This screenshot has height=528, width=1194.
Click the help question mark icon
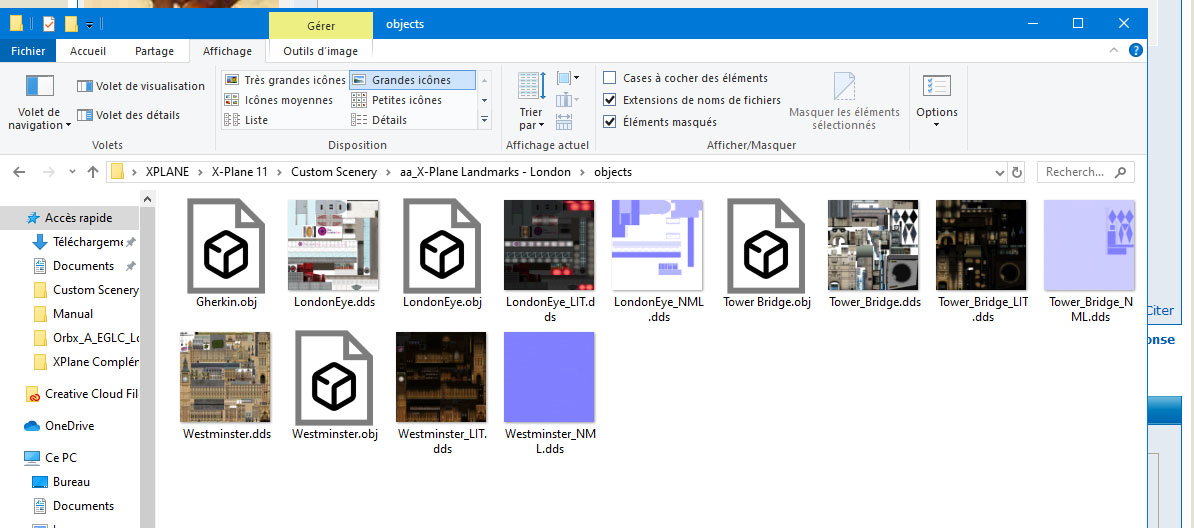point(1135,51)
